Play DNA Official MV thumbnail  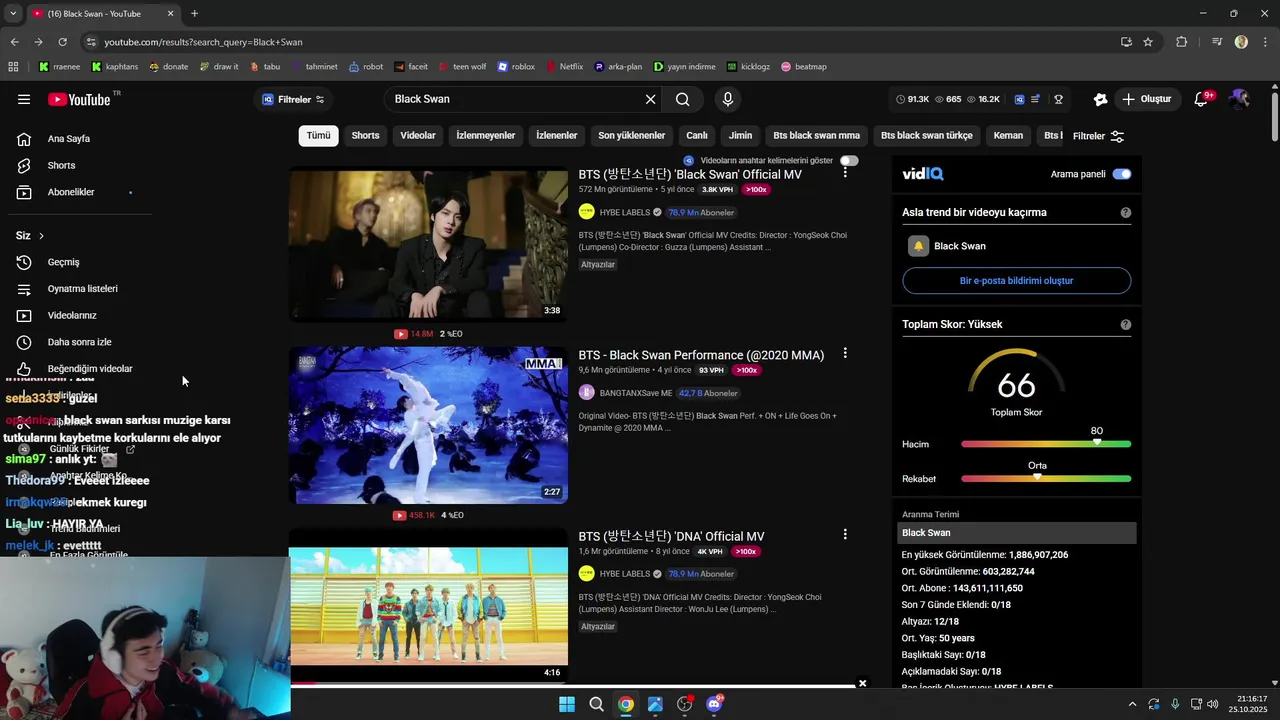[x=428, y=605]
